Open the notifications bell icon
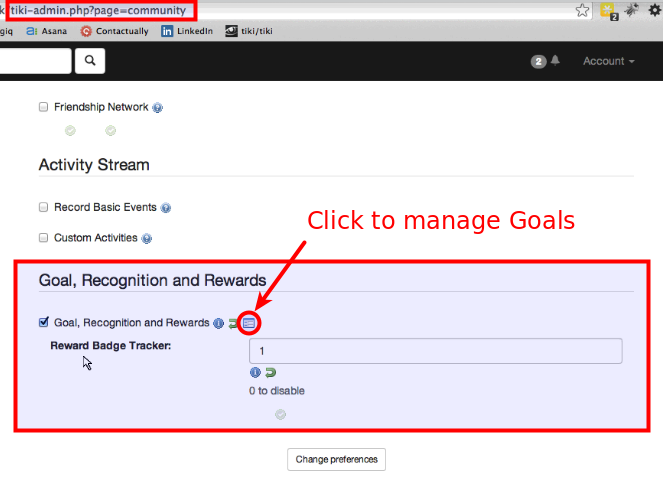The width and height of the screenshot is (663, 477). (x=555, y=61)
